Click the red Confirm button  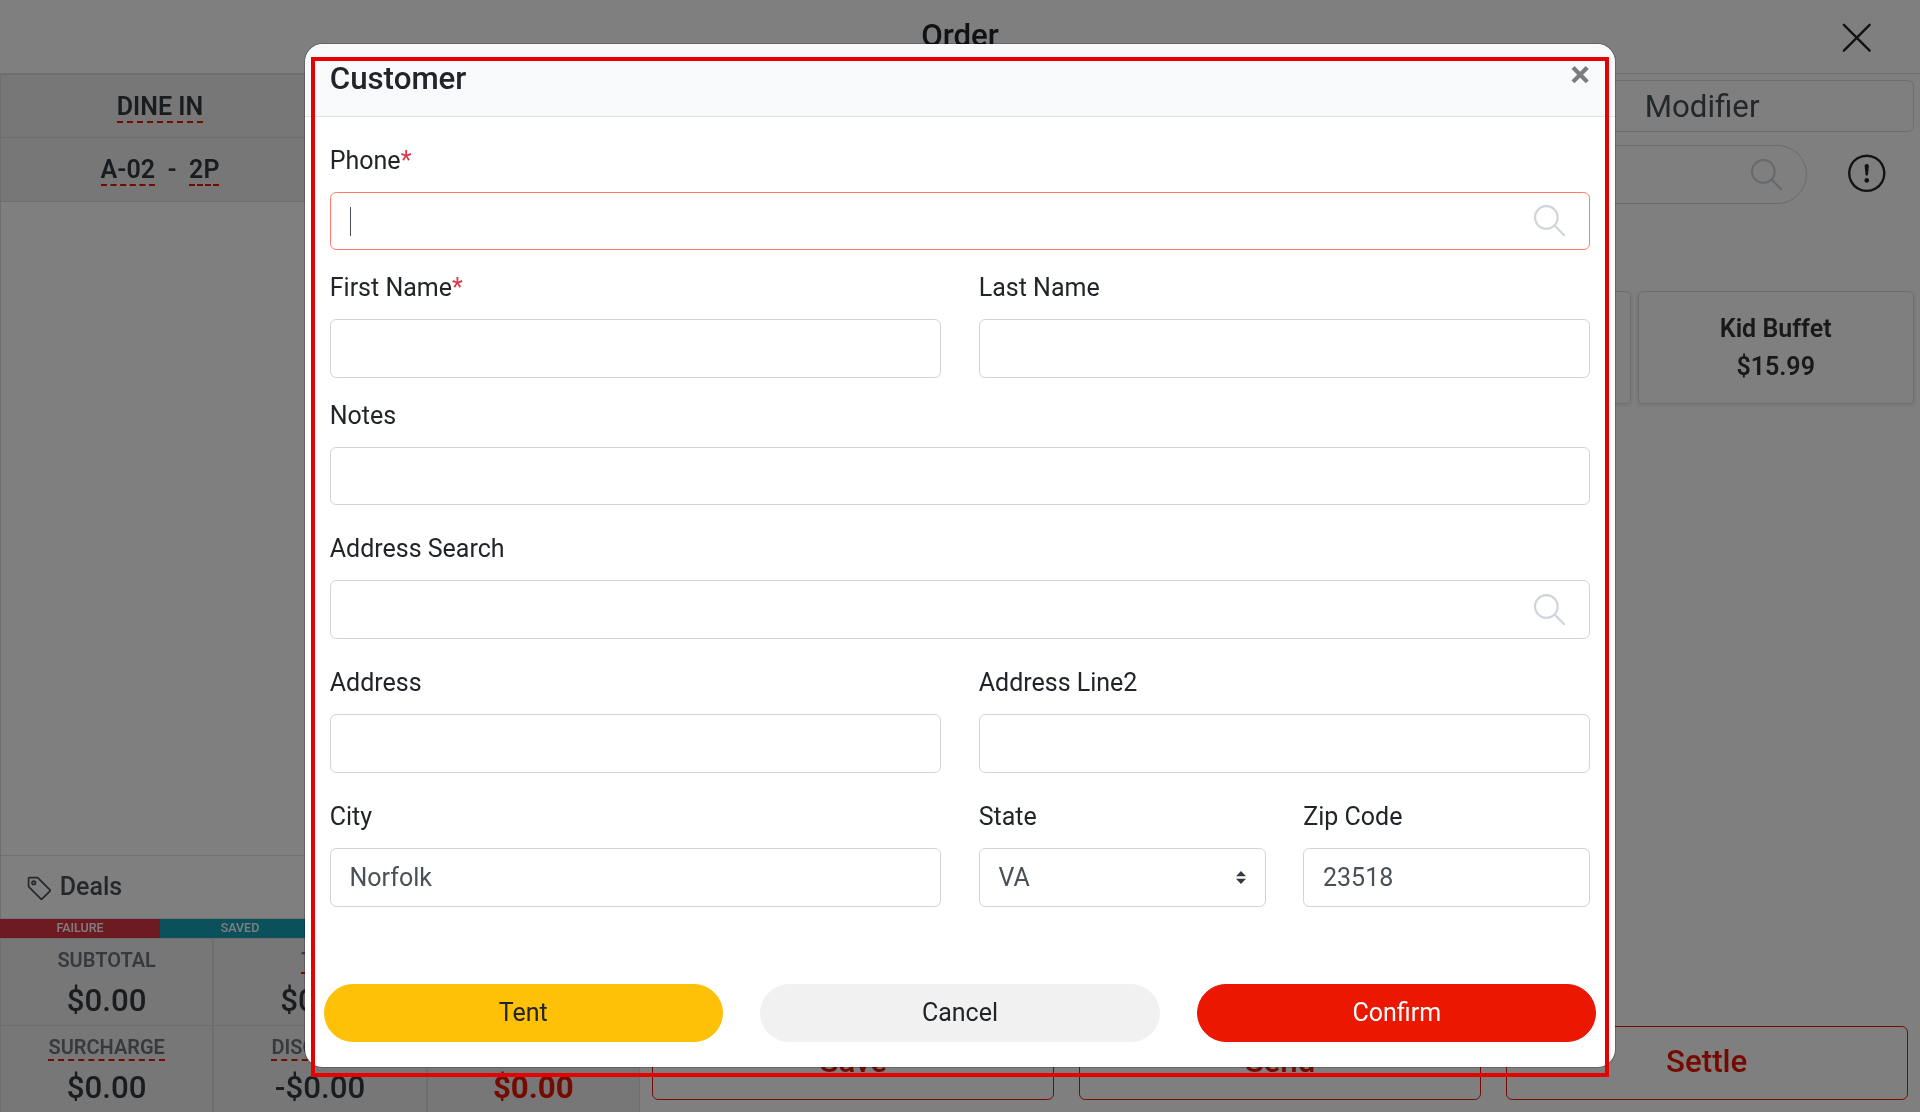(x=1396, y=1012)
